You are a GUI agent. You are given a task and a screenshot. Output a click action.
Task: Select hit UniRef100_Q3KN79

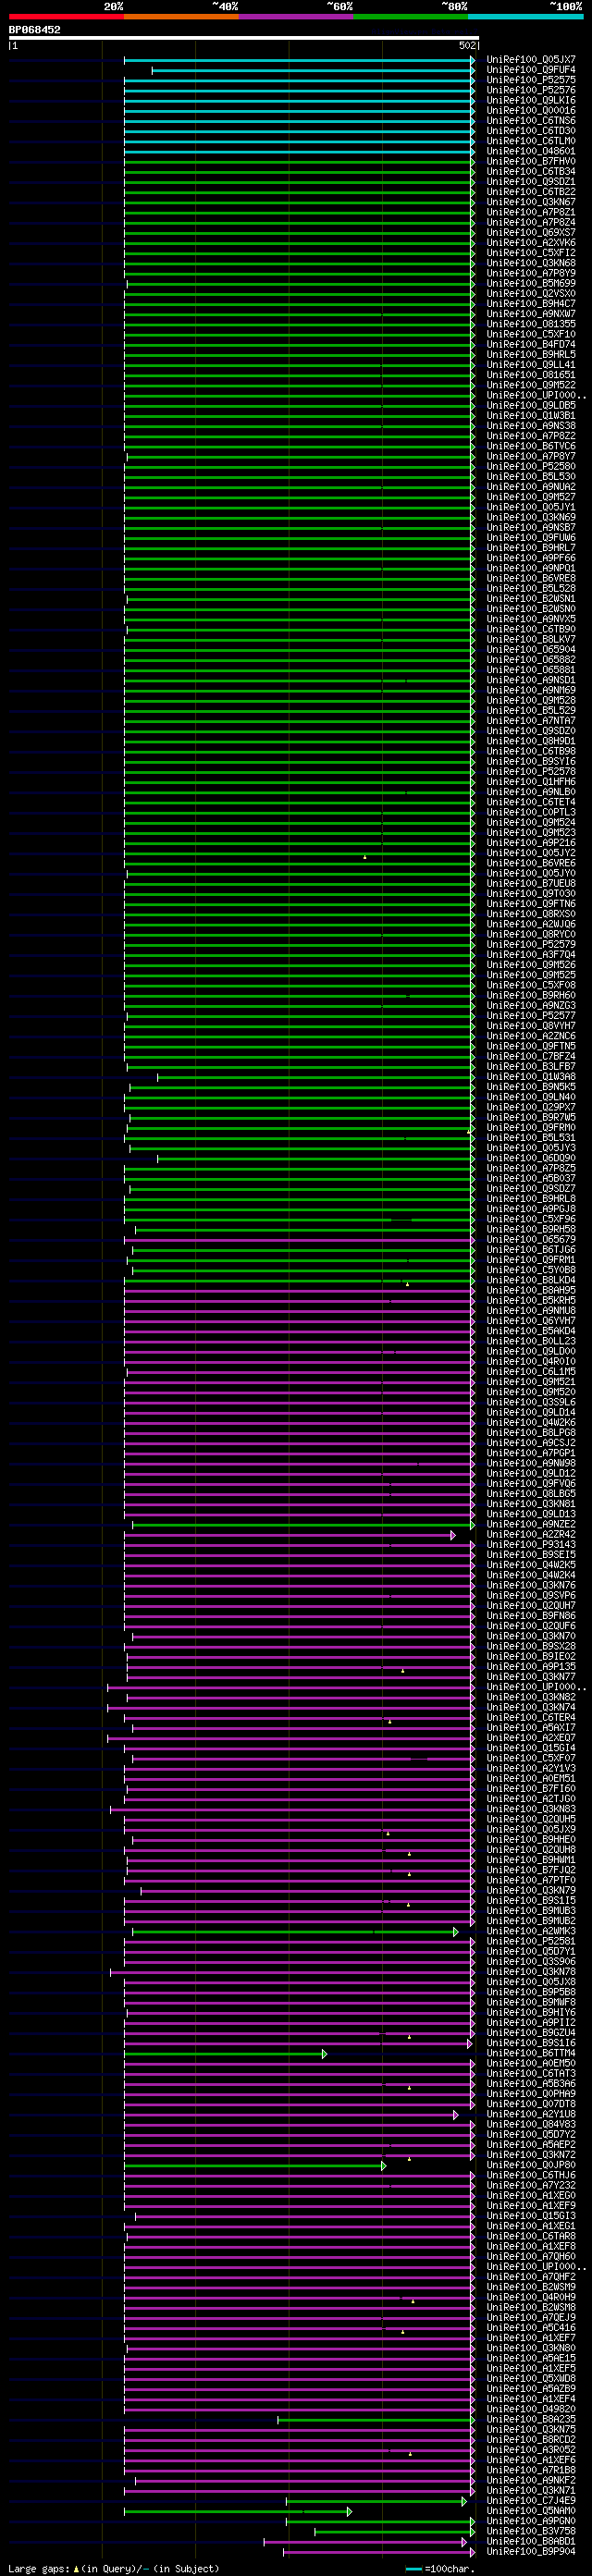pyautogui.click(x=531, y=1891)
